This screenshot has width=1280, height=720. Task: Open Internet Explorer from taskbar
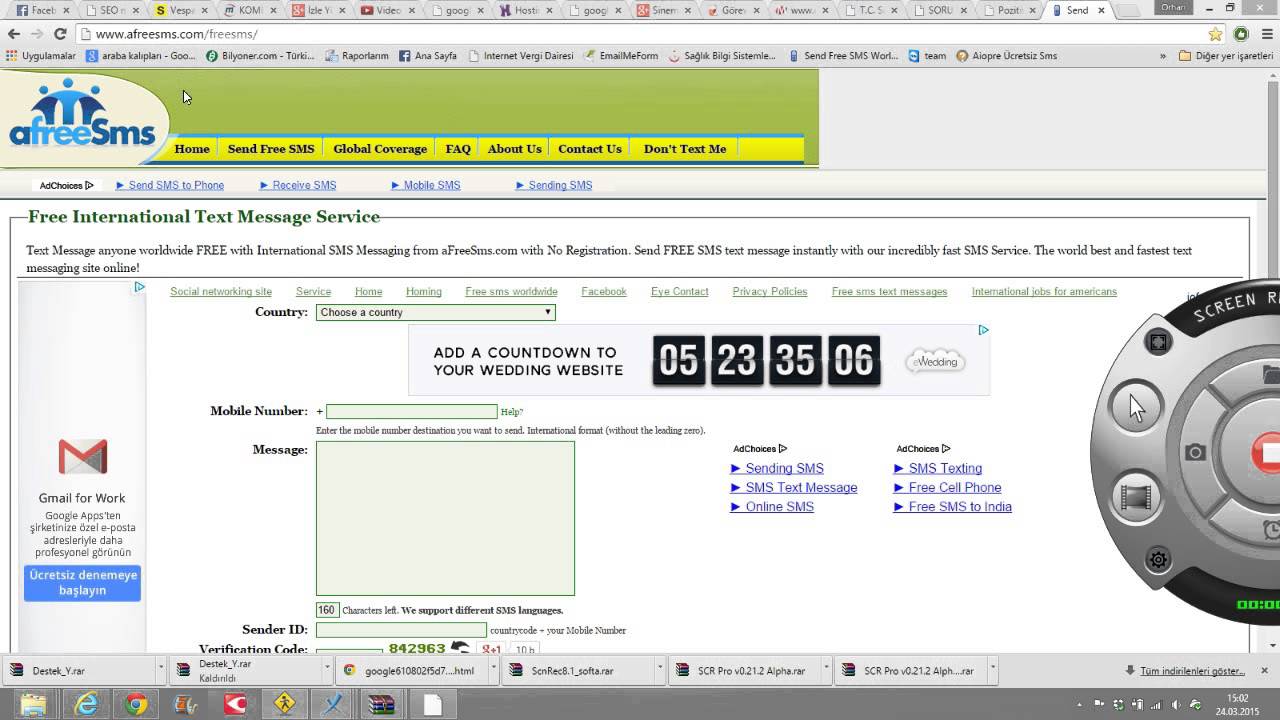coord(87,704)
